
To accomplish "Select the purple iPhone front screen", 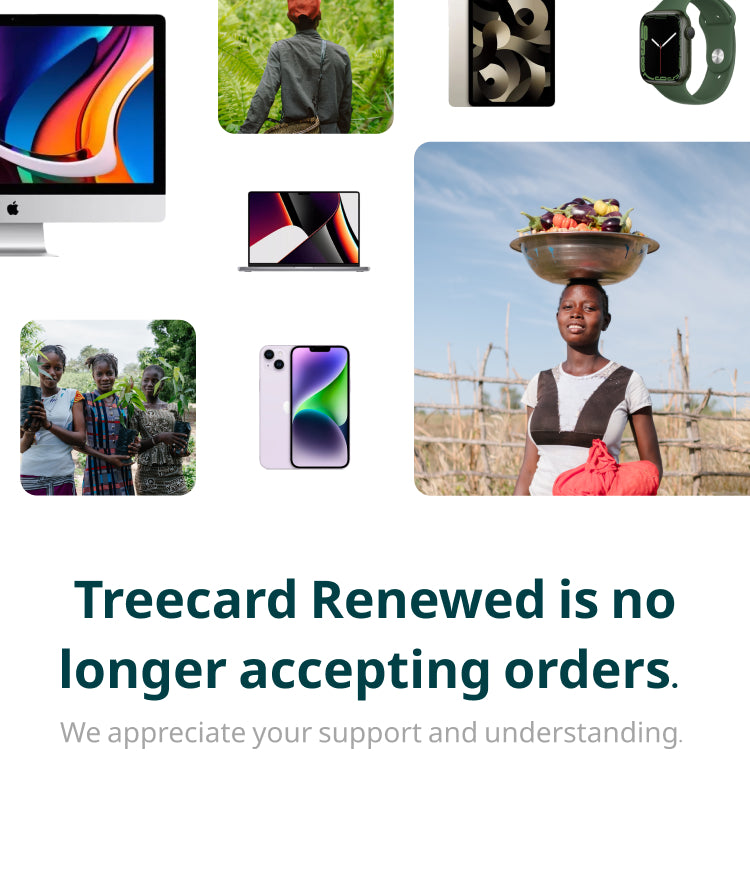I will pos(320,406).
